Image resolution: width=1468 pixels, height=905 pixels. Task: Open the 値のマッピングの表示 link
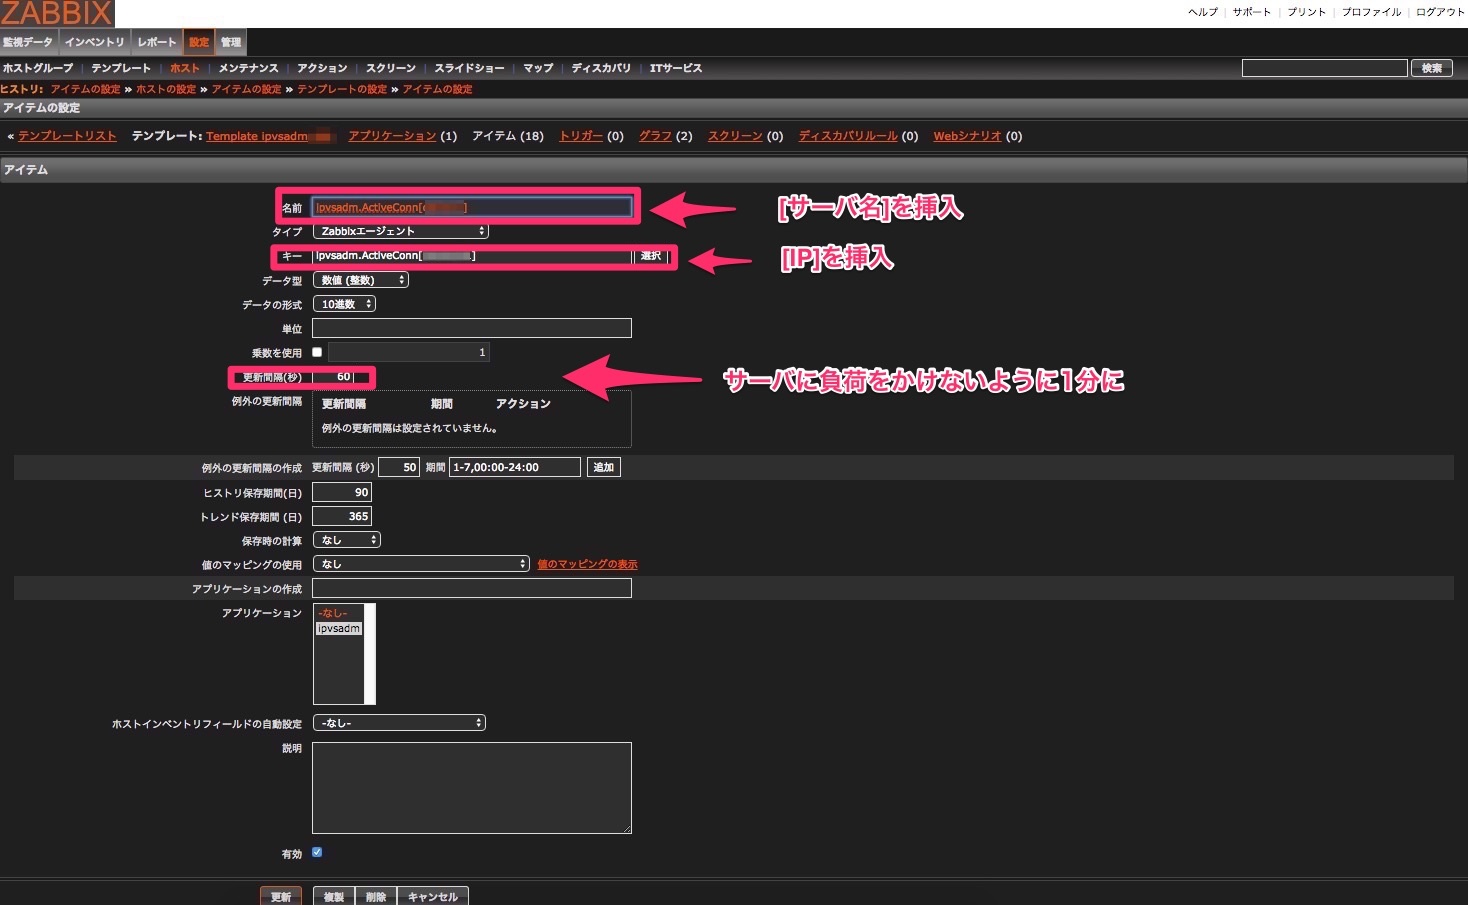587,564
